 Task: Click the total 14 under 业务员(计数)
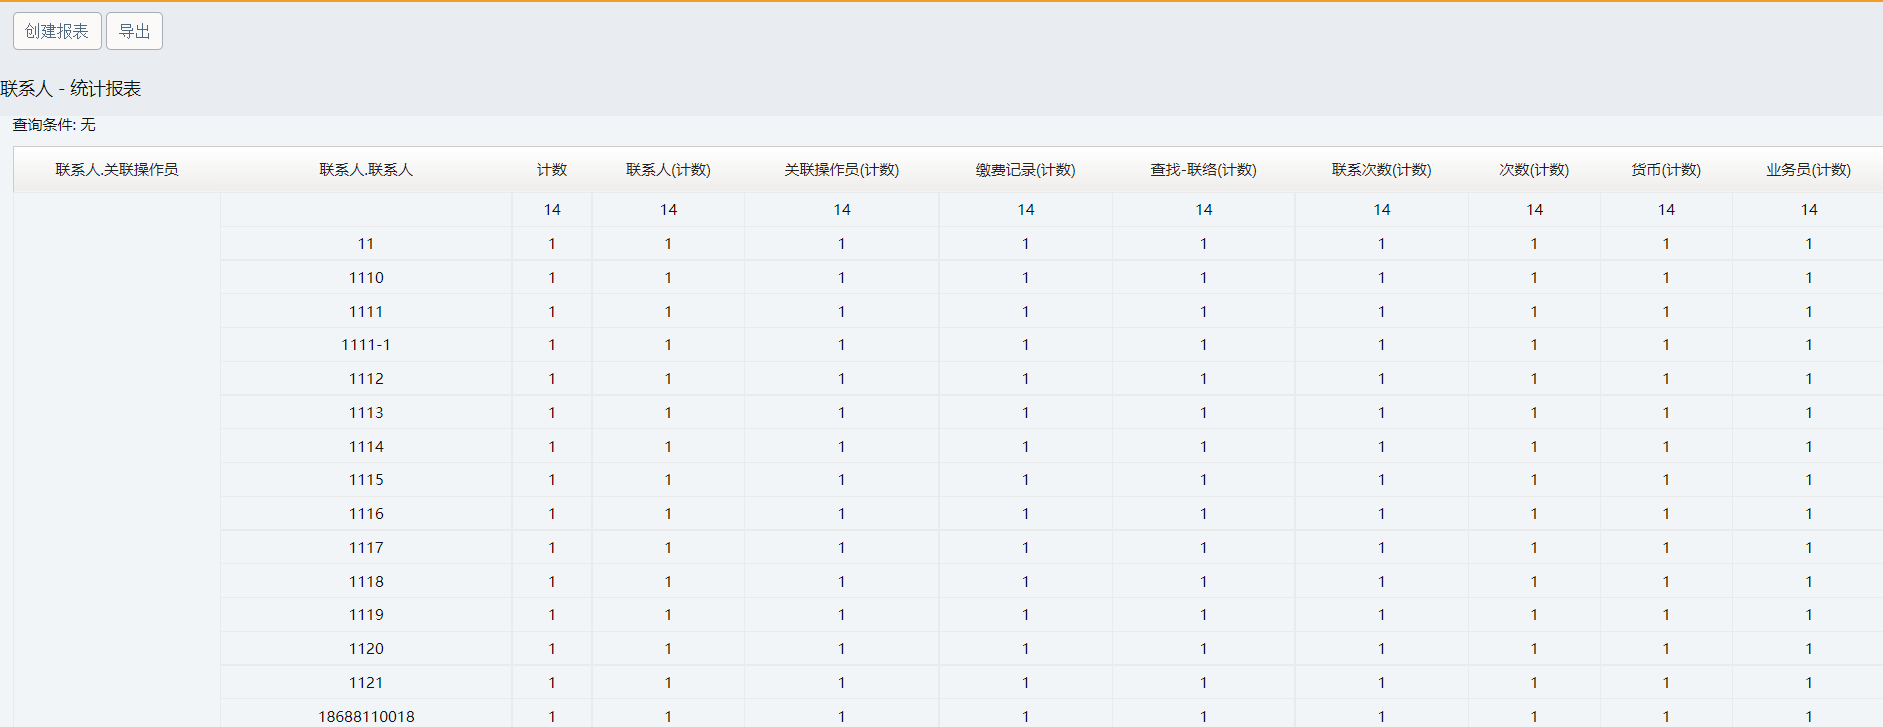[1808, 210]
